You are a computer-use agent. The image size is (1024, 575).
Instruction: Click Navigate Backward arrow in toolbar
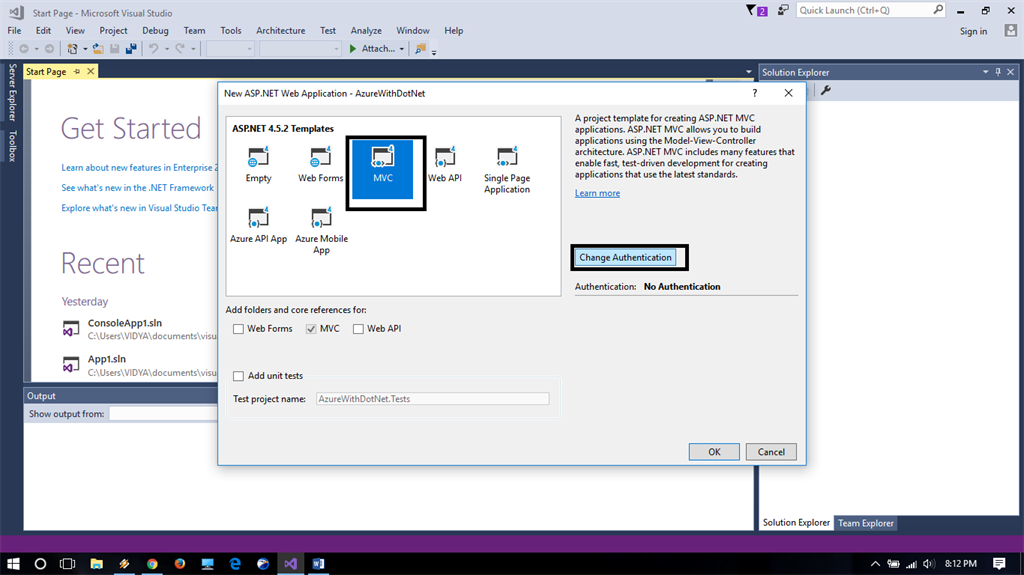[x=24, y=48]
